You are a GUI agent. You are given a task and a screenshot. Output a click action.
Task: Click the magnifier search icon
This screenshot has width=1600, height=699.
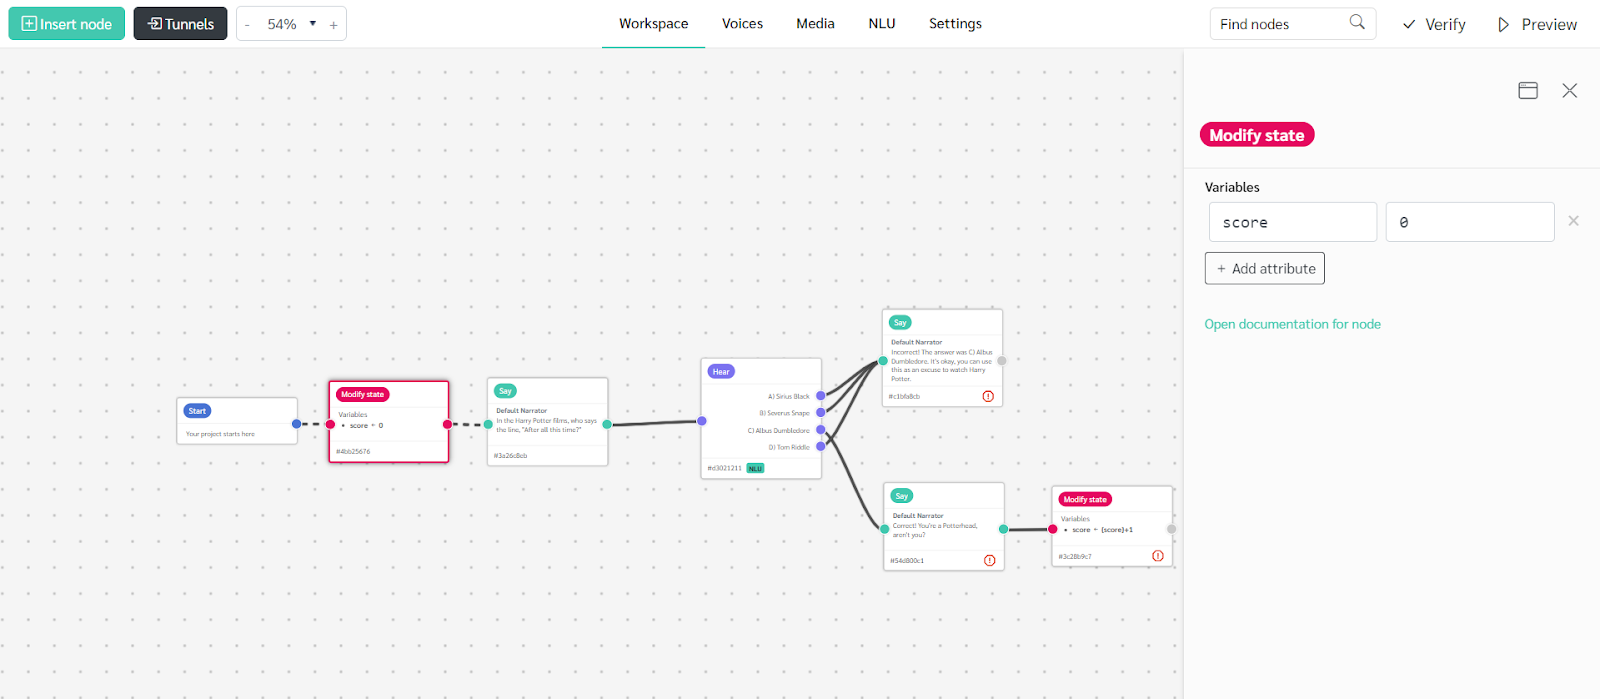click(x=1357, y=22)
